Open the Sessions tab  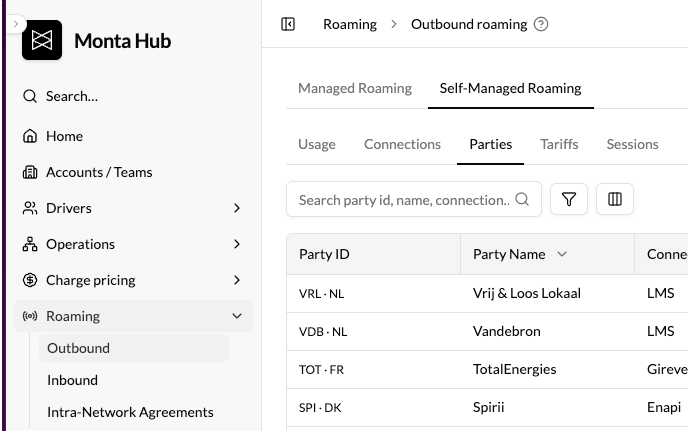[x=632, y=144]
